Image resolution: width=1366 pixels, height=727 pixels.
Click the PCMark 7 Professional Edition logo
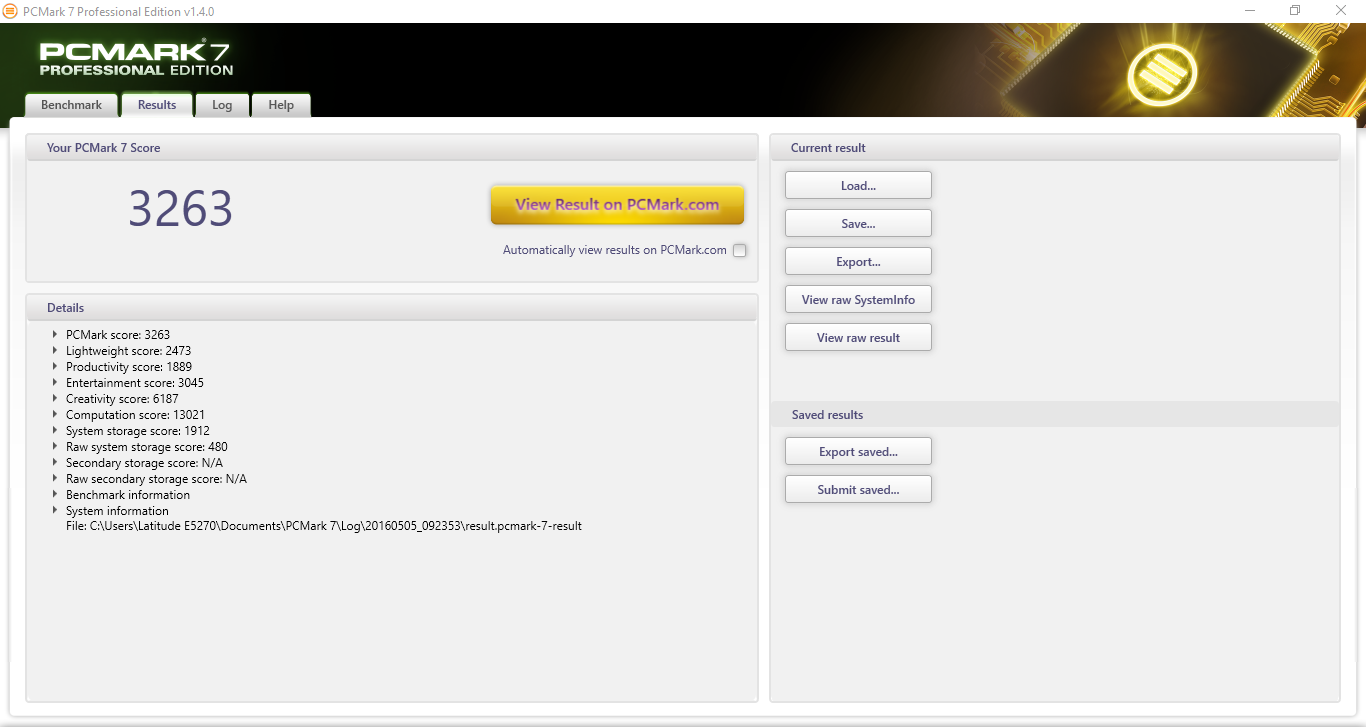click(136, 58)
